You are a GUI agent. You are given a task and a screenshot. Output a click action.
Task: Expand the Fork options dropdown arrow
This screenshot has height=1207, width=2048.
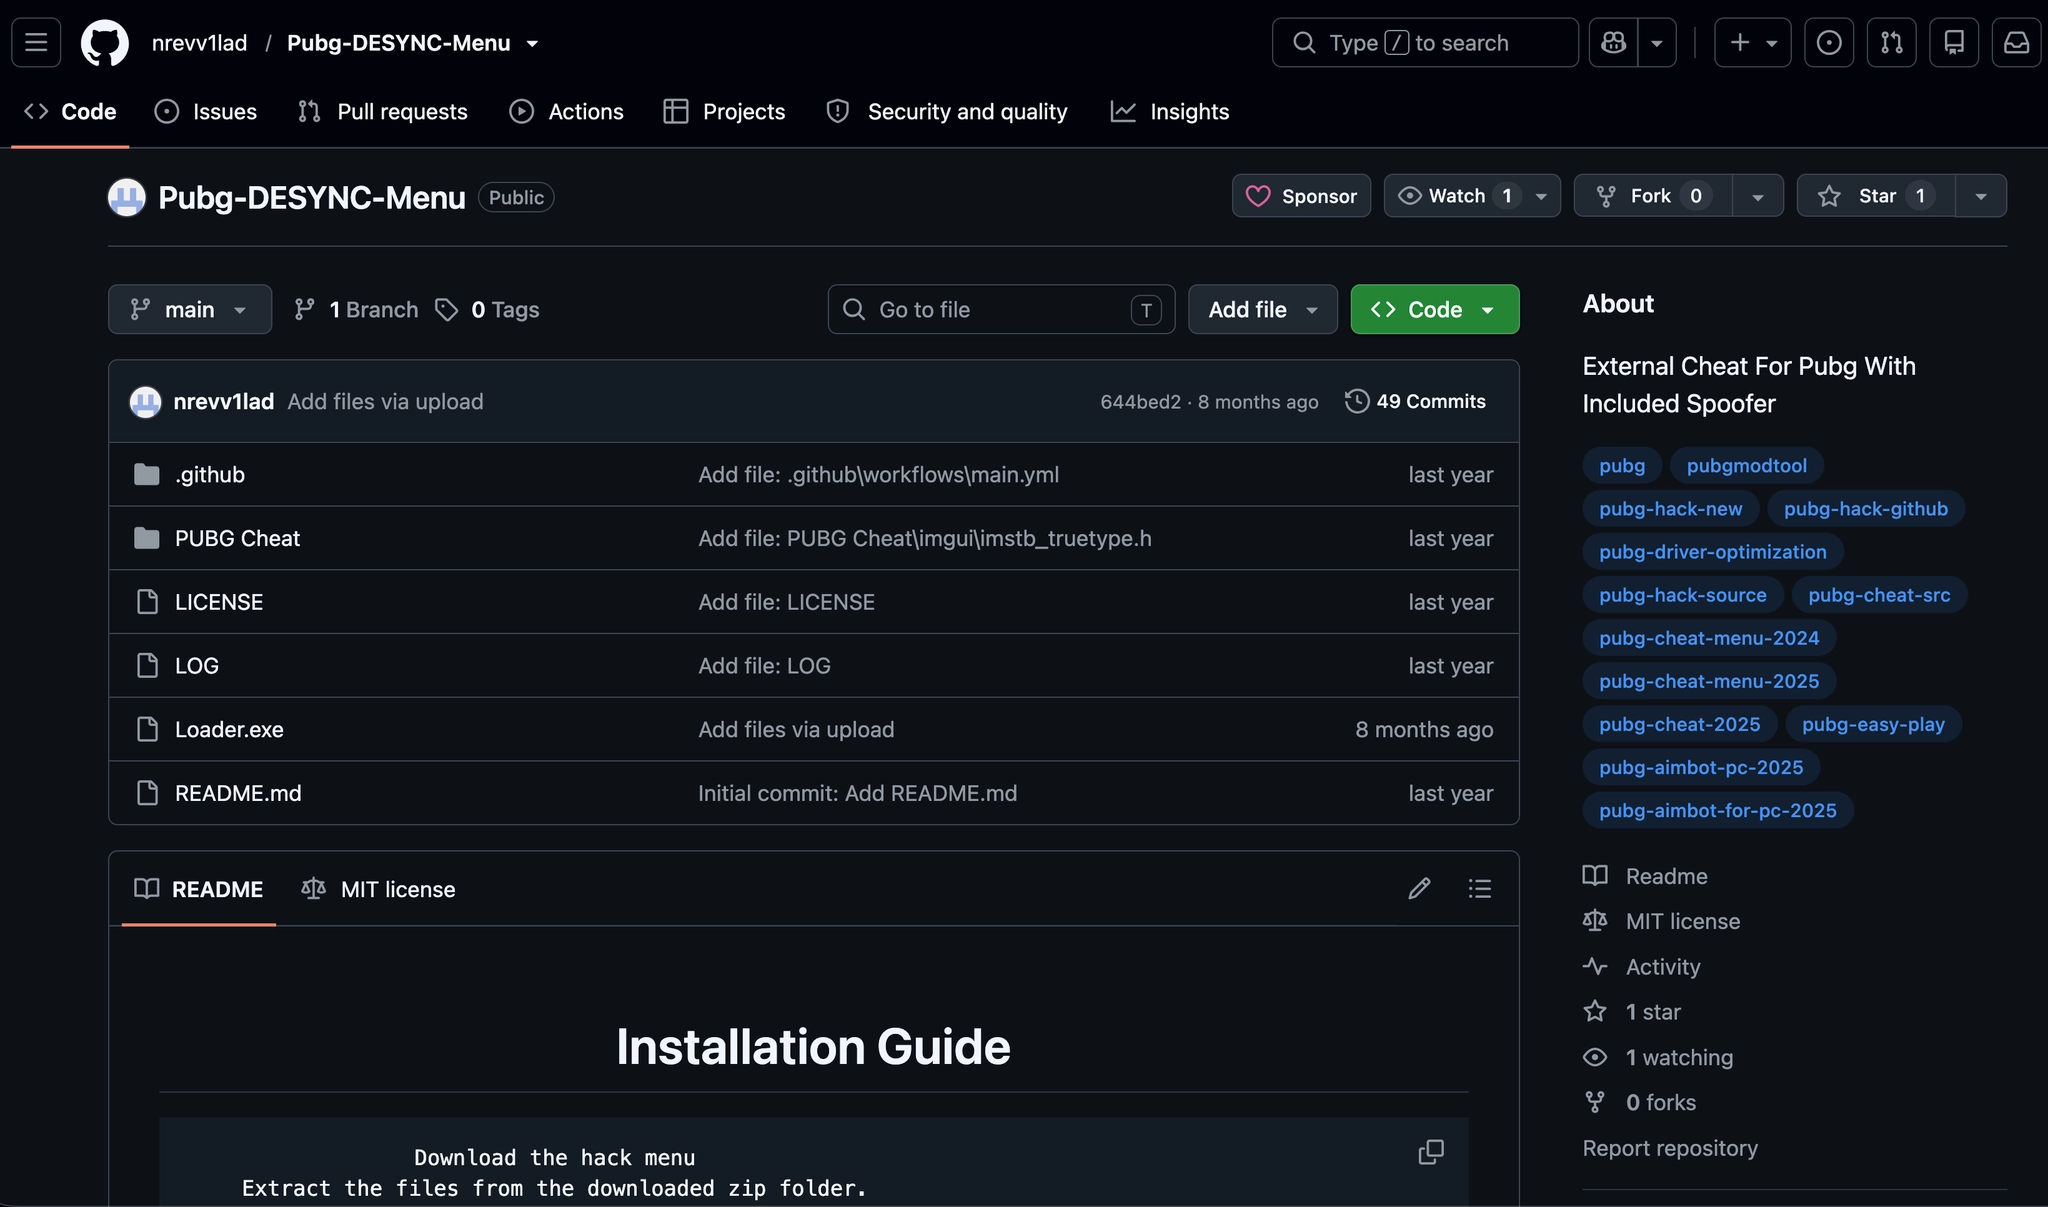[1758, 196]
